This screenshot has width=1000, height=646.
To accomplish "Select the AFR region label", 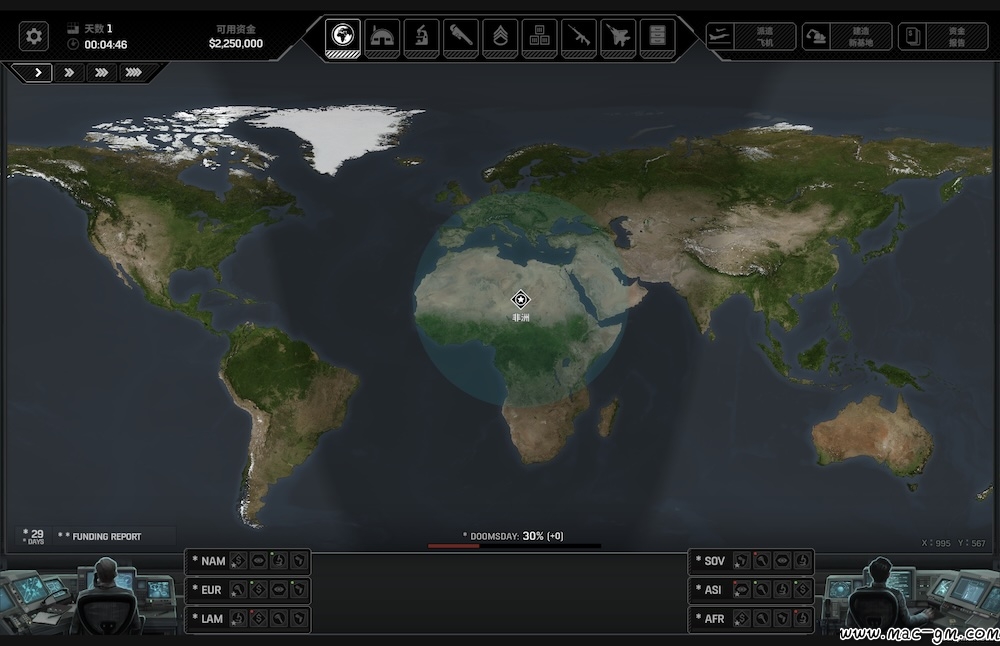I will click(x=714, y=619).
